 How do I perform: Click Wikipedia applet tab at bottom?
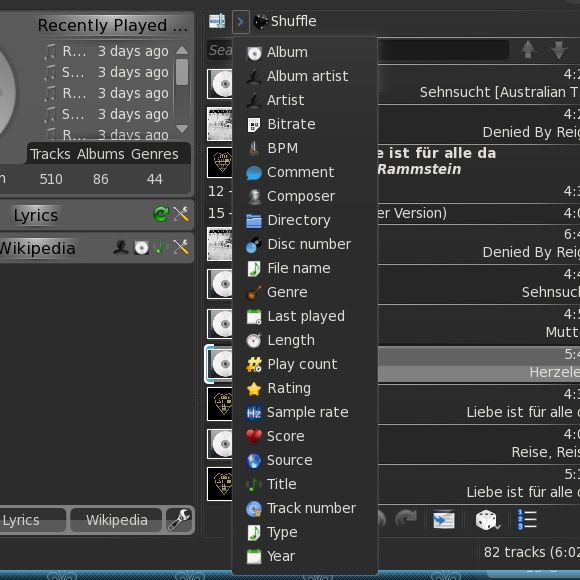117,520
